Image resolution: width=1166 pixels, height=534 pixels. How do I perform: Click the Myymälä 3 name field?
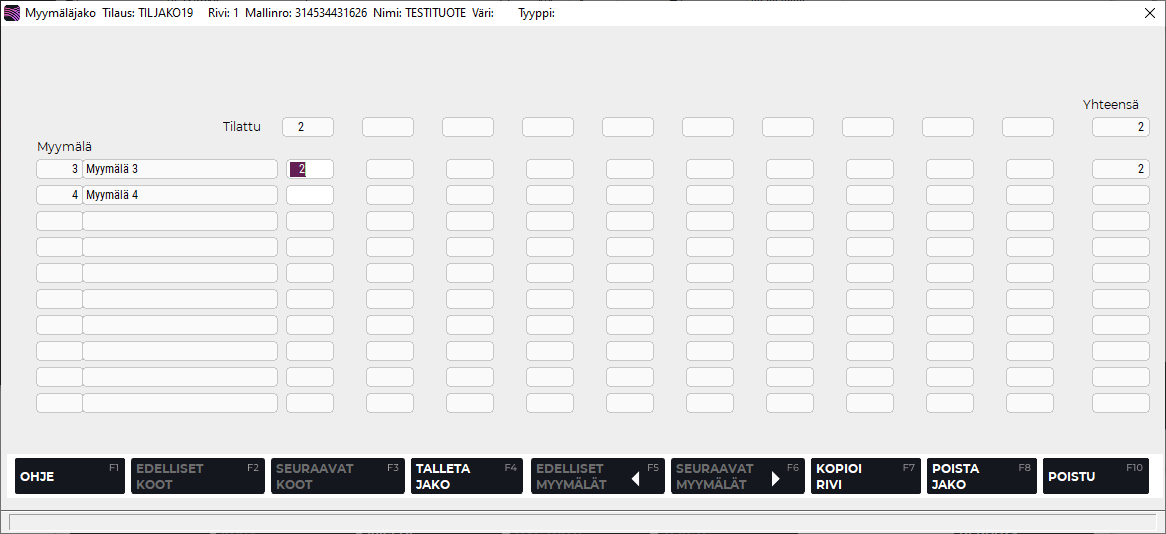pos(180,169)
